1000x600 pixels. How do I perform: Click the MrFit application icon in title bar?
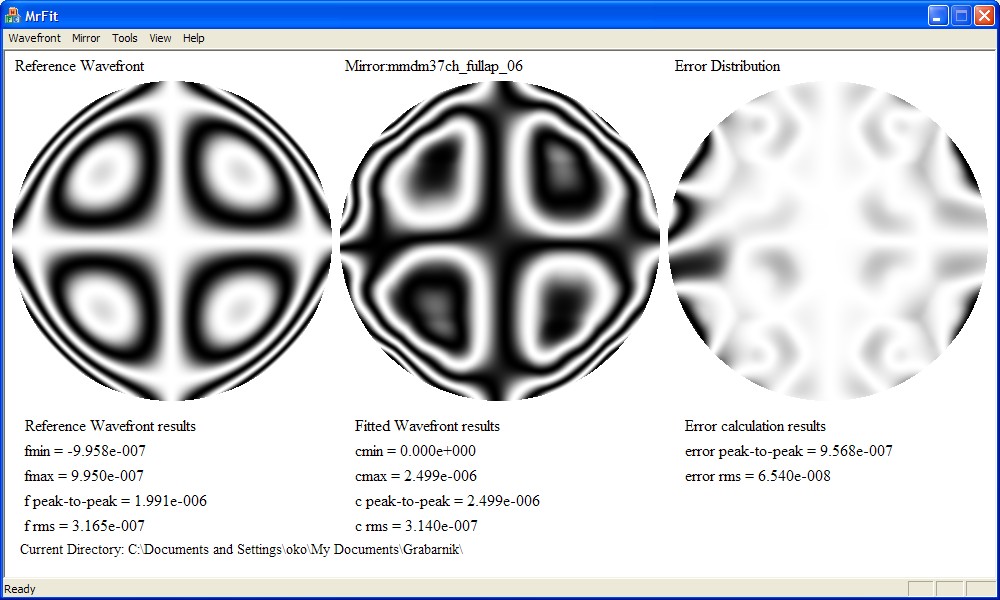[13, 15]
